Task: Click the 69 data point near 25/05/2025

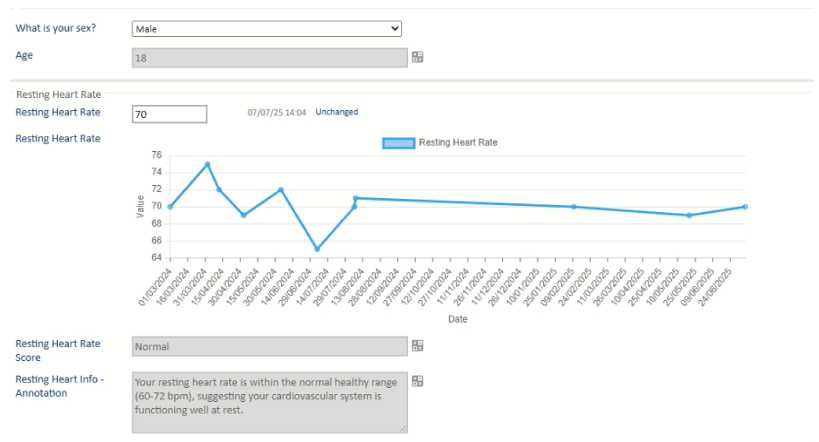Action: click(689, 215)
